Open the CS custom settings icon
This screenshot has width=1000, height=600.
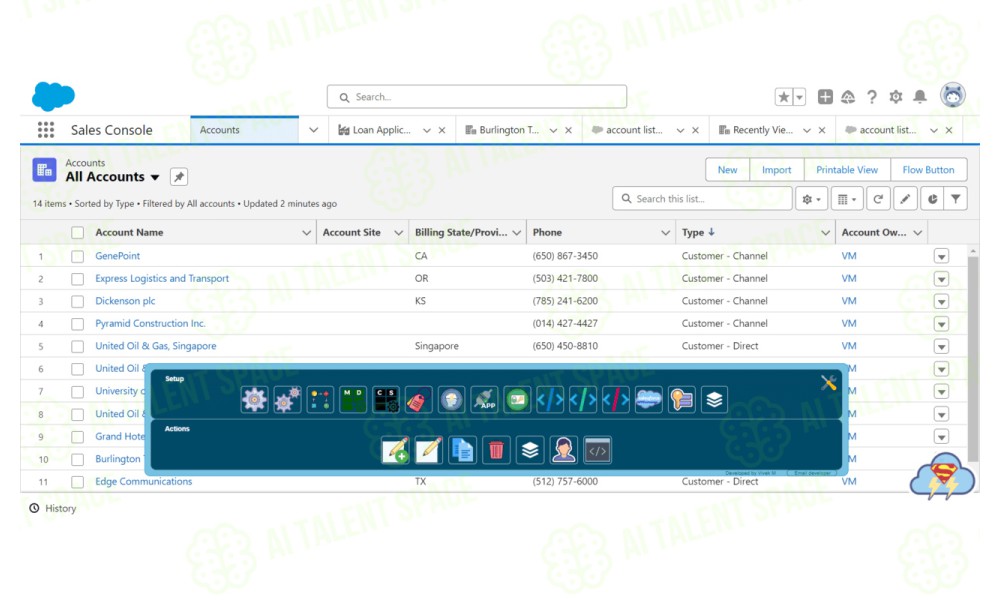pos(386,400)
